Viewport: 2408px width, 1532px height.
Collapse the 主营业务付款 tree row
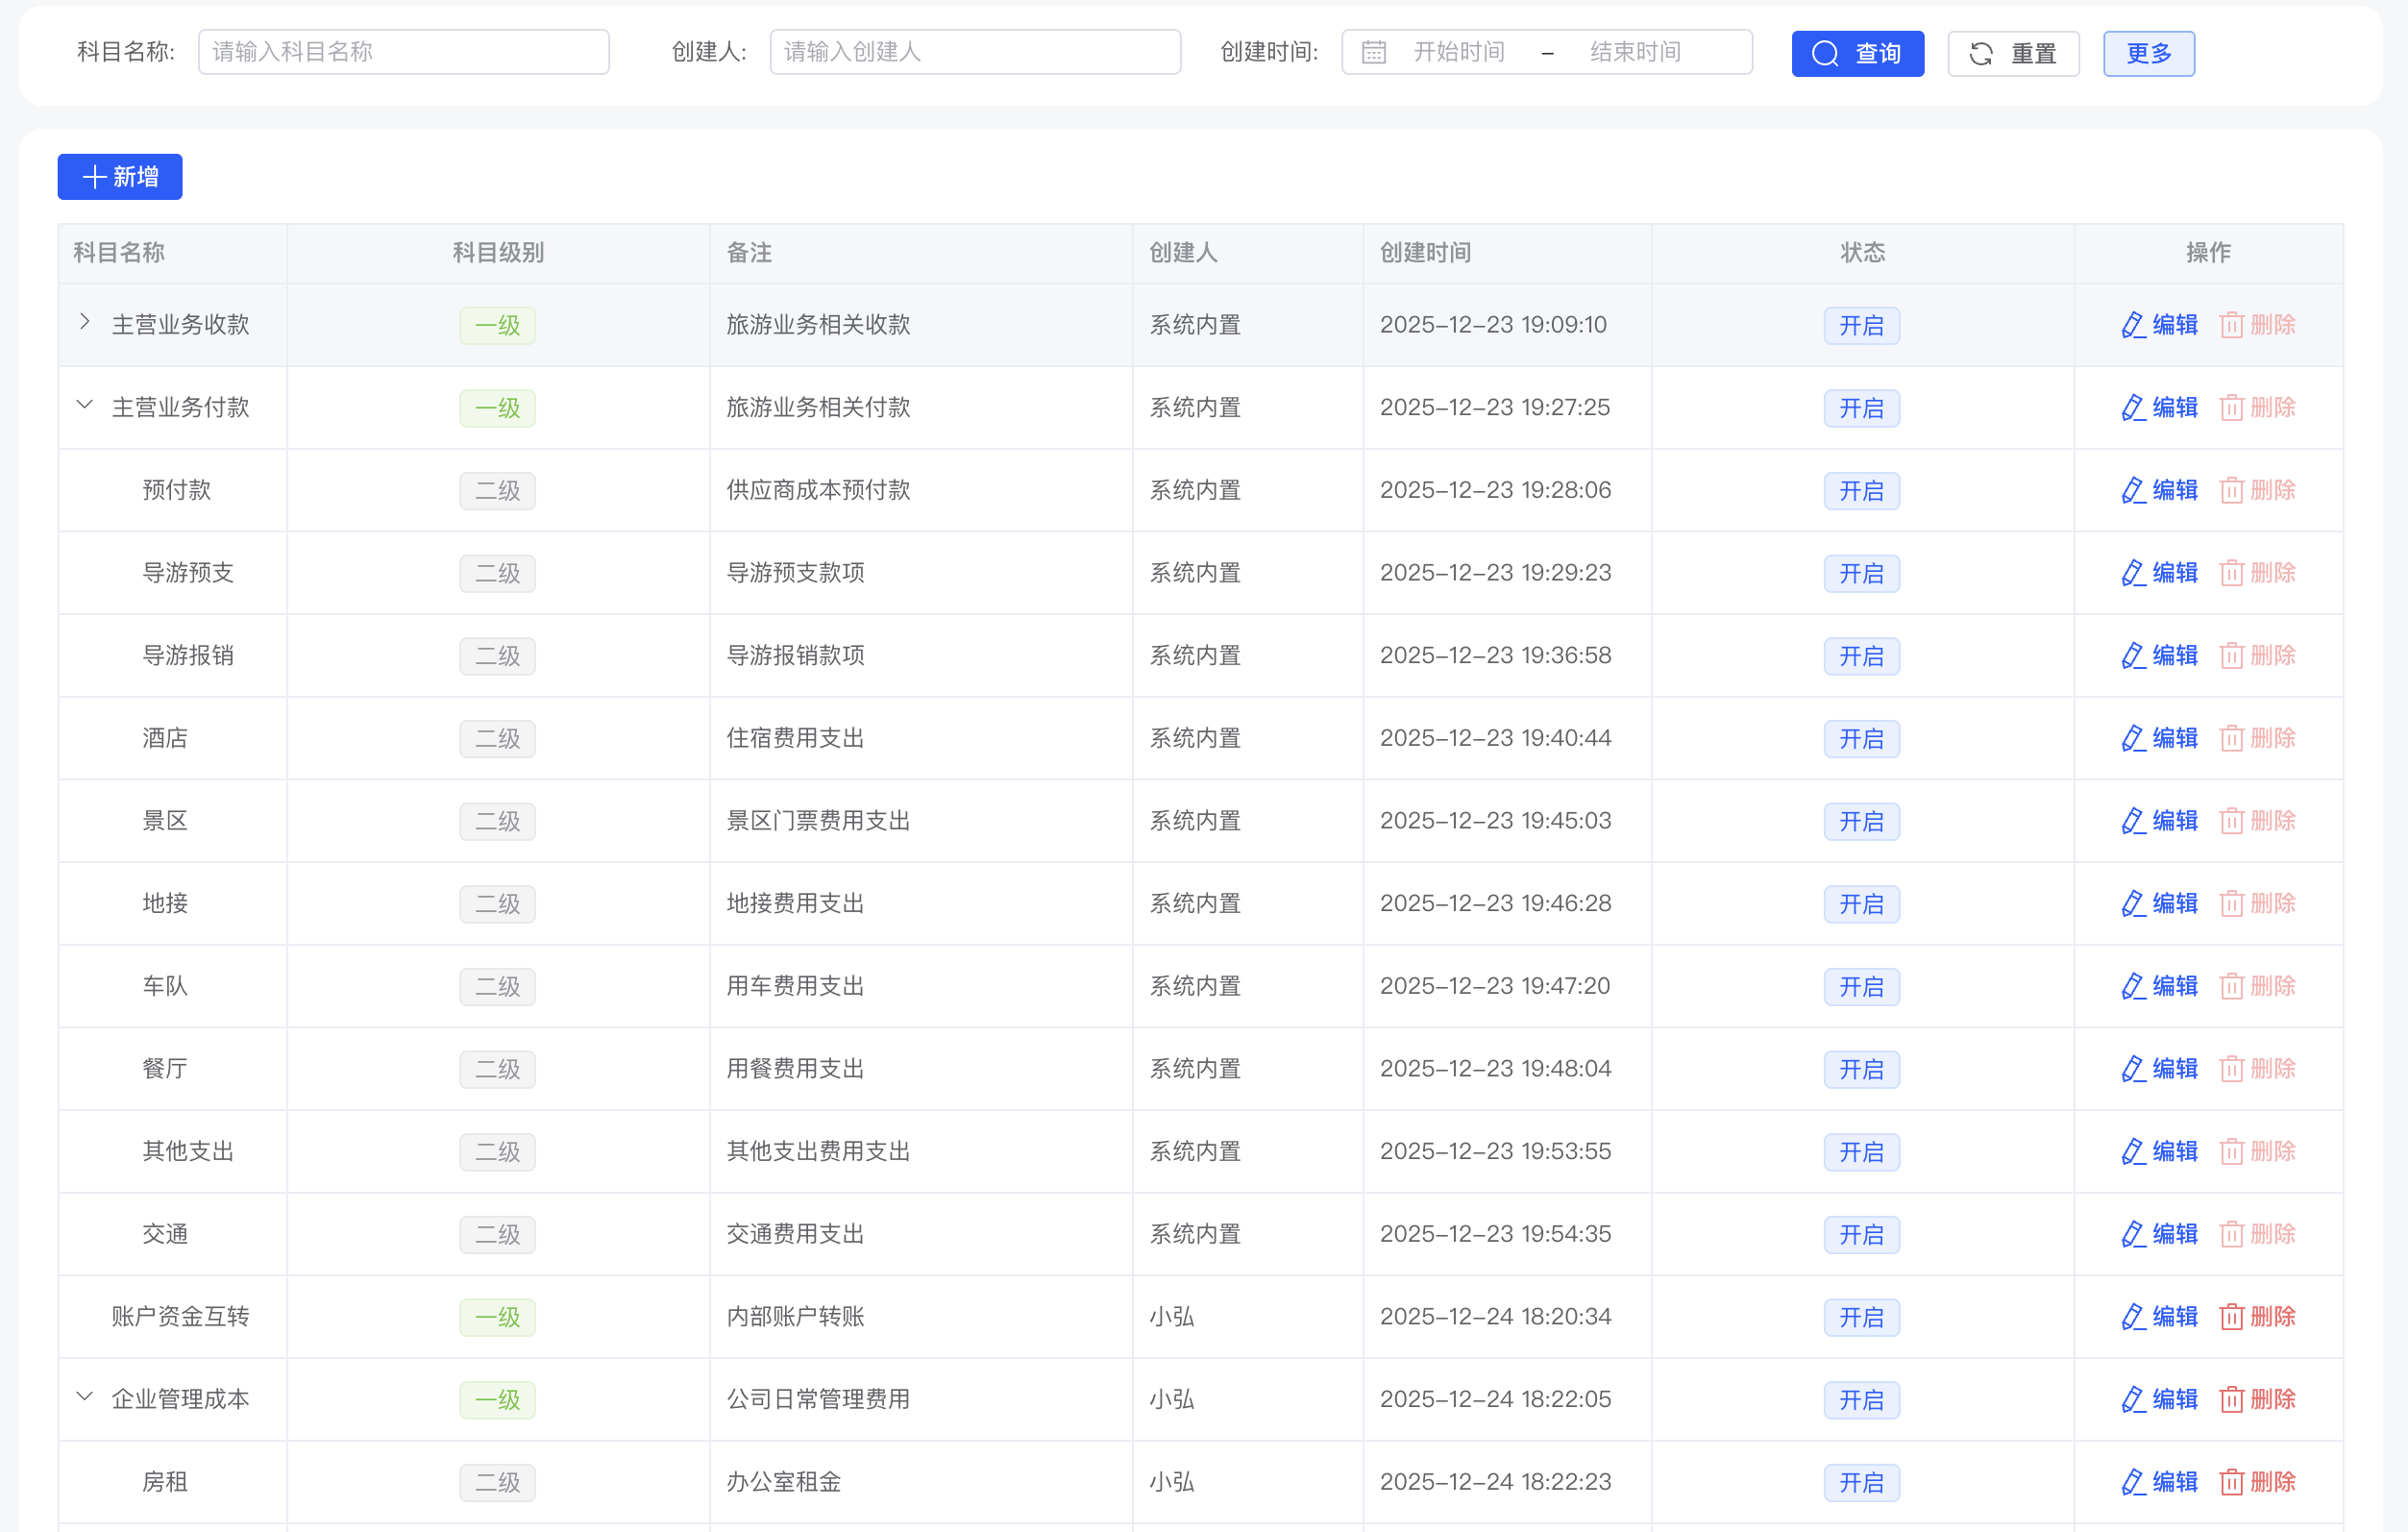click(x=85, y=405)
